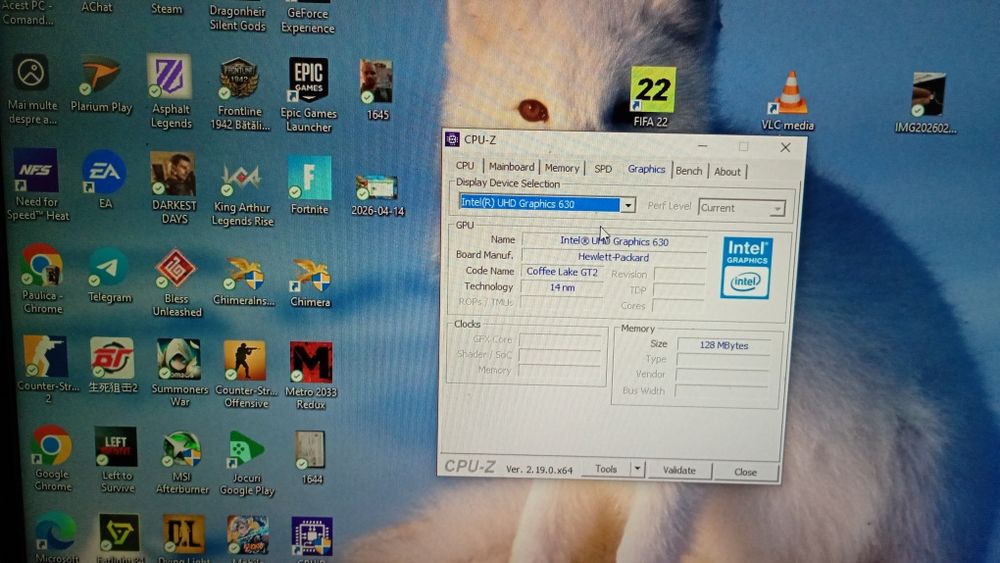Click the Hewlett-Packard board manufacturer field

(614, 257)
